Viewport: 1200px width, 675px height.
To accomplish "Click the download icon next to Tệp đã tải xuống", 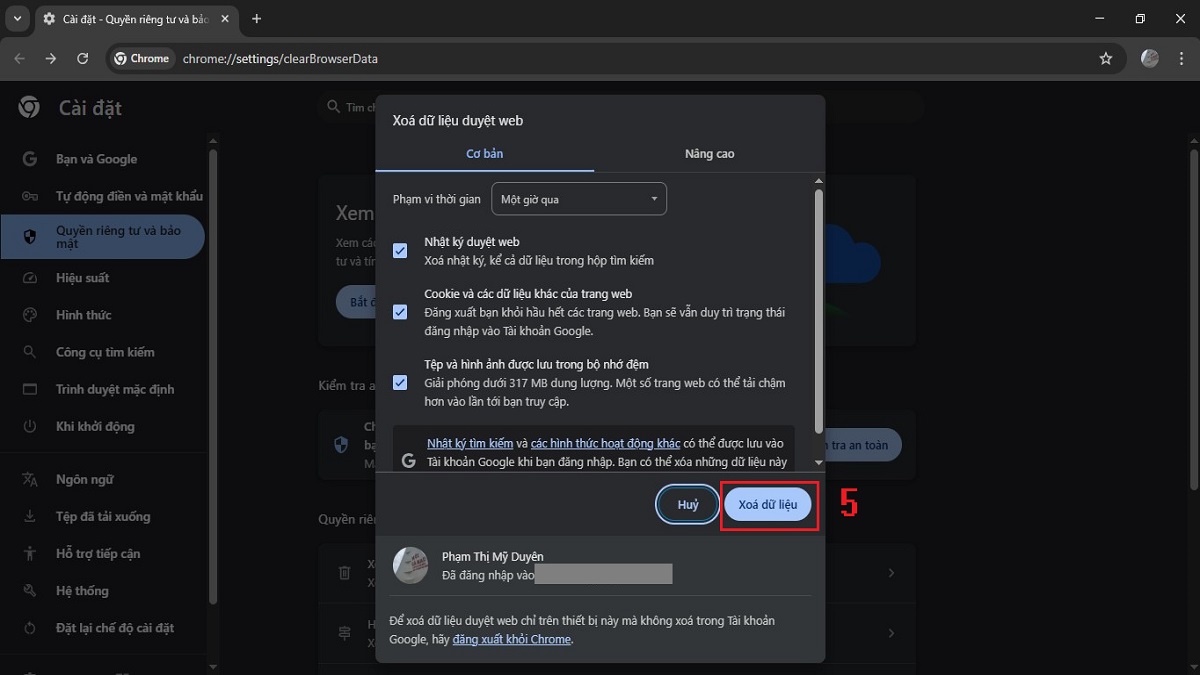I will click(30, 517).
